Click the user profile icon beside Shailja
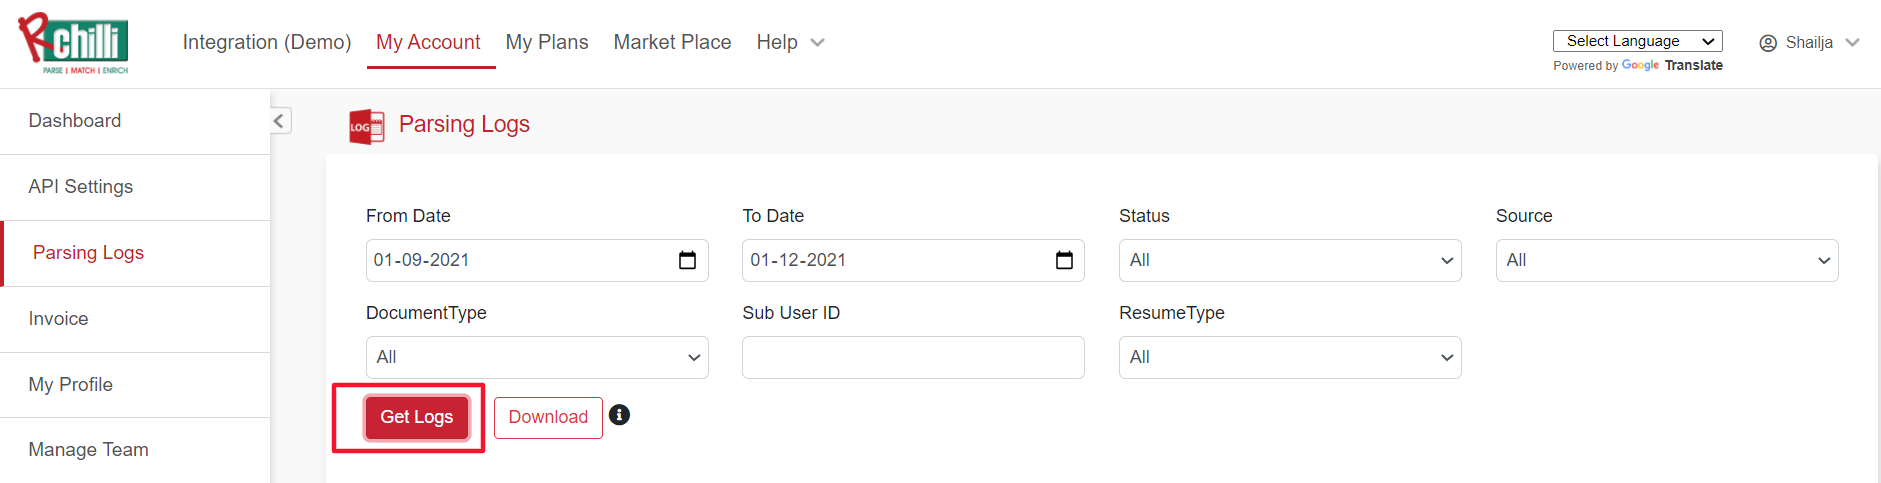Image resolution: width=1881 pixels, height=483 pixels. (1768, 43)
